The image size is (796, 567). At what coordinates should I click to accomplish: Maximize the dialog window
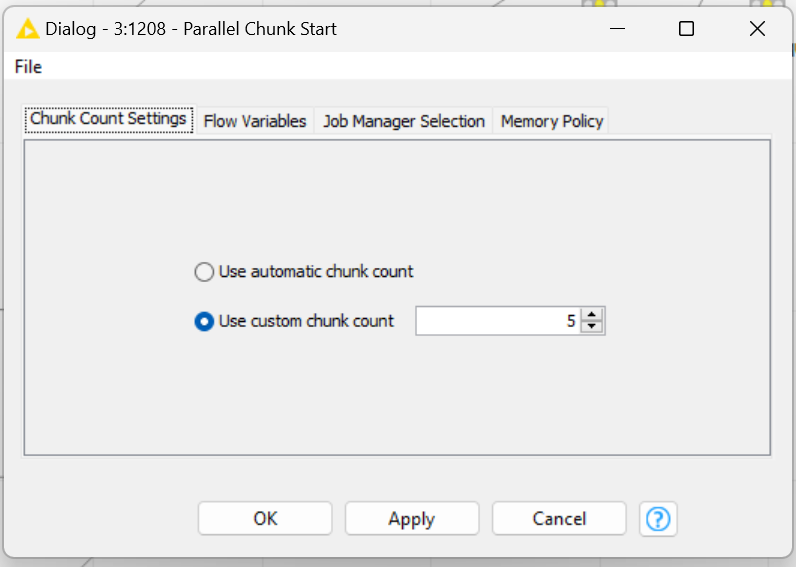[x=686, y=29]
